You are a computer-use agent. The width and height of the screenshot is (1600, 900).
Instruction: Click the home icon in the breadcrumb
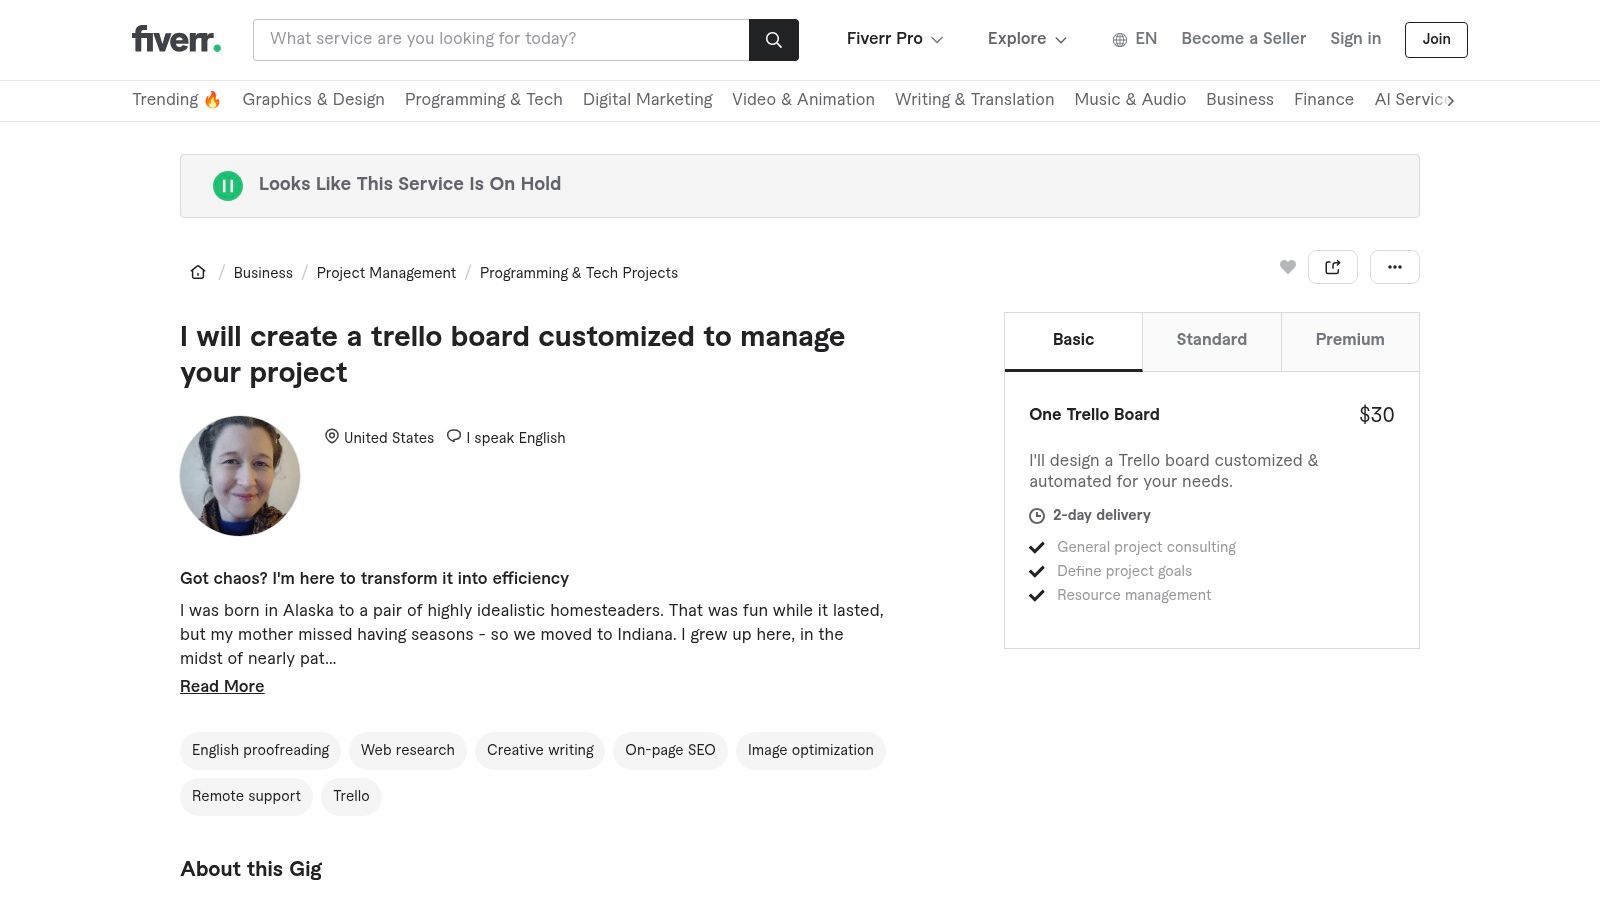(x=198, y=271)
